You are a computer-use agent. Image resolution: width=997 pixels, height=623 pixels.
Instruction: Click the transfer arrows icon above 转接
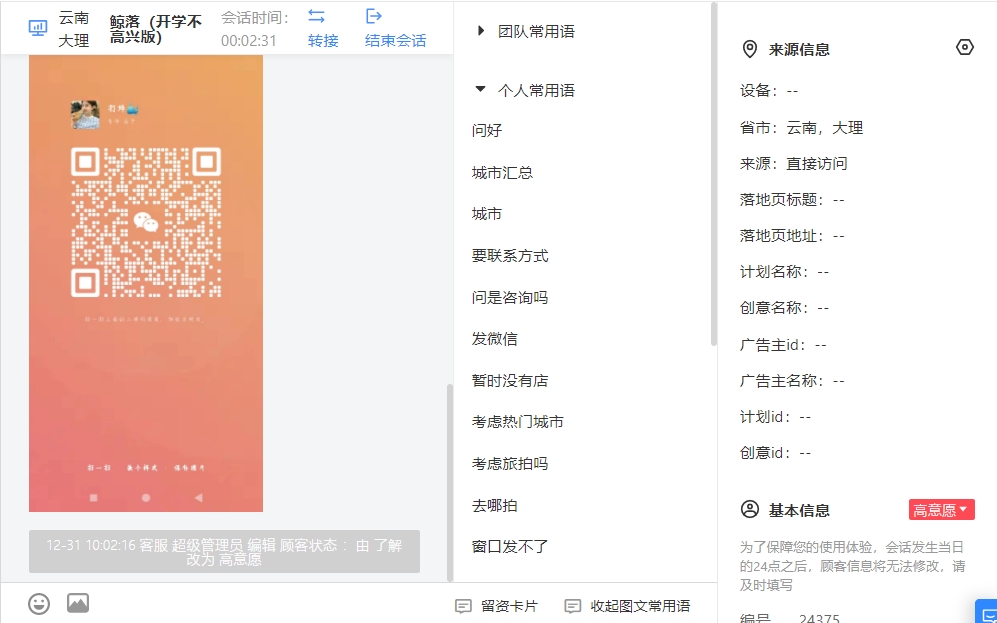pyautogui.click(x=316, y=16)
